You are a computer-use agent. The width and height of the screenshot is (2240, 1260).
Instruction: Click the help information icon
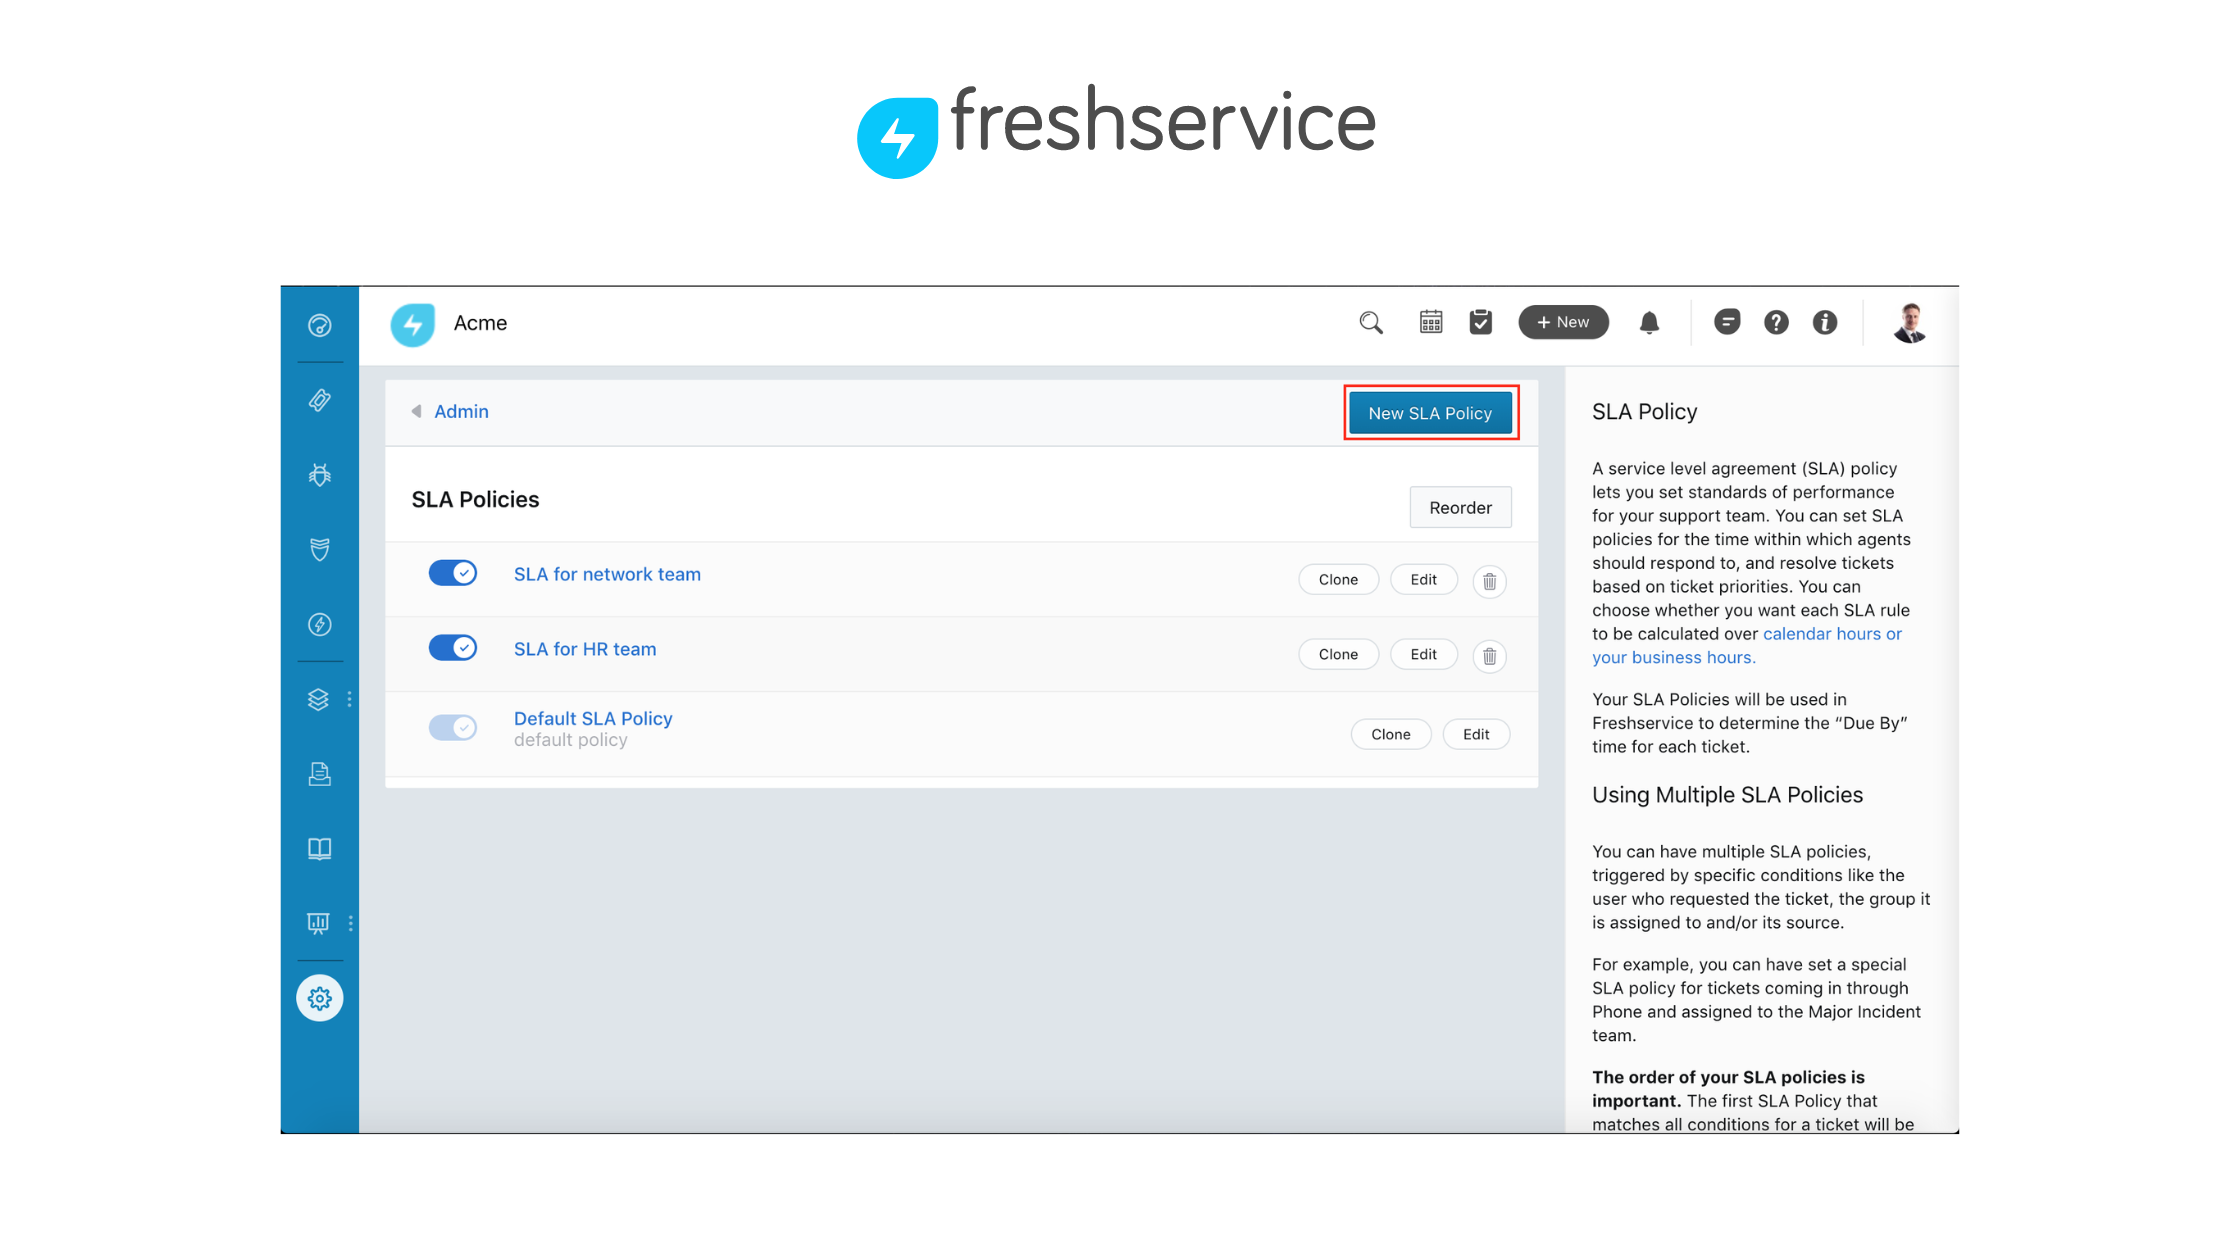click(x=1826, y=322)
